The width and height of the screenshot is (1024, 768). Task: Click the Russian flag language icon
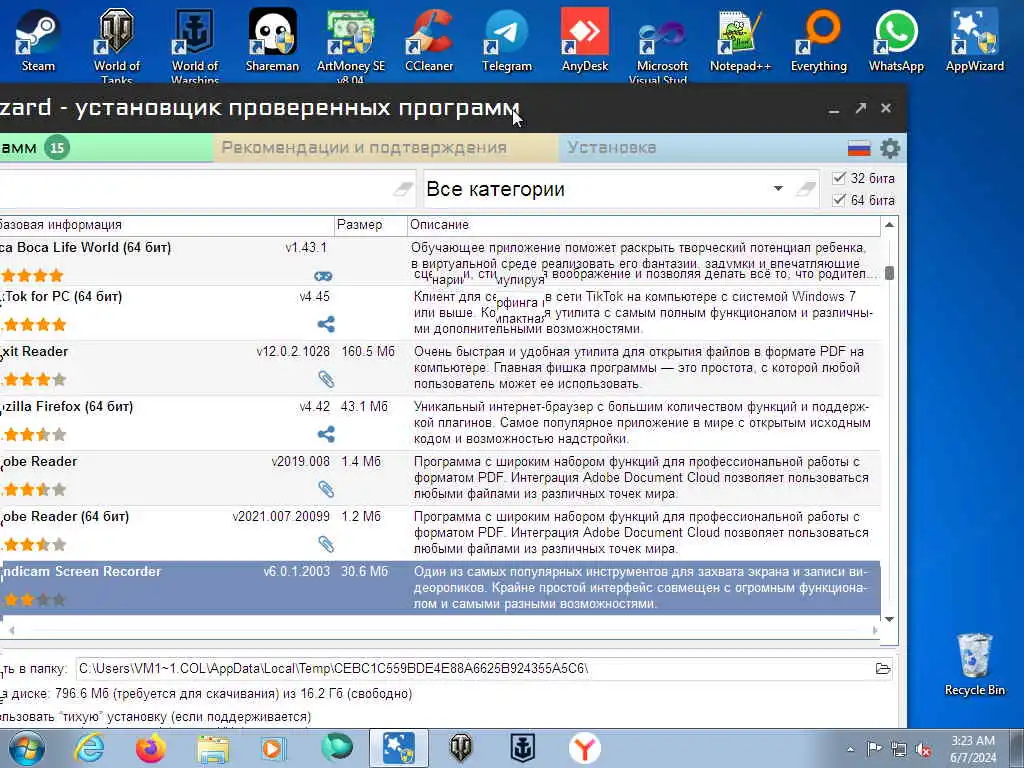pos(859,149)
